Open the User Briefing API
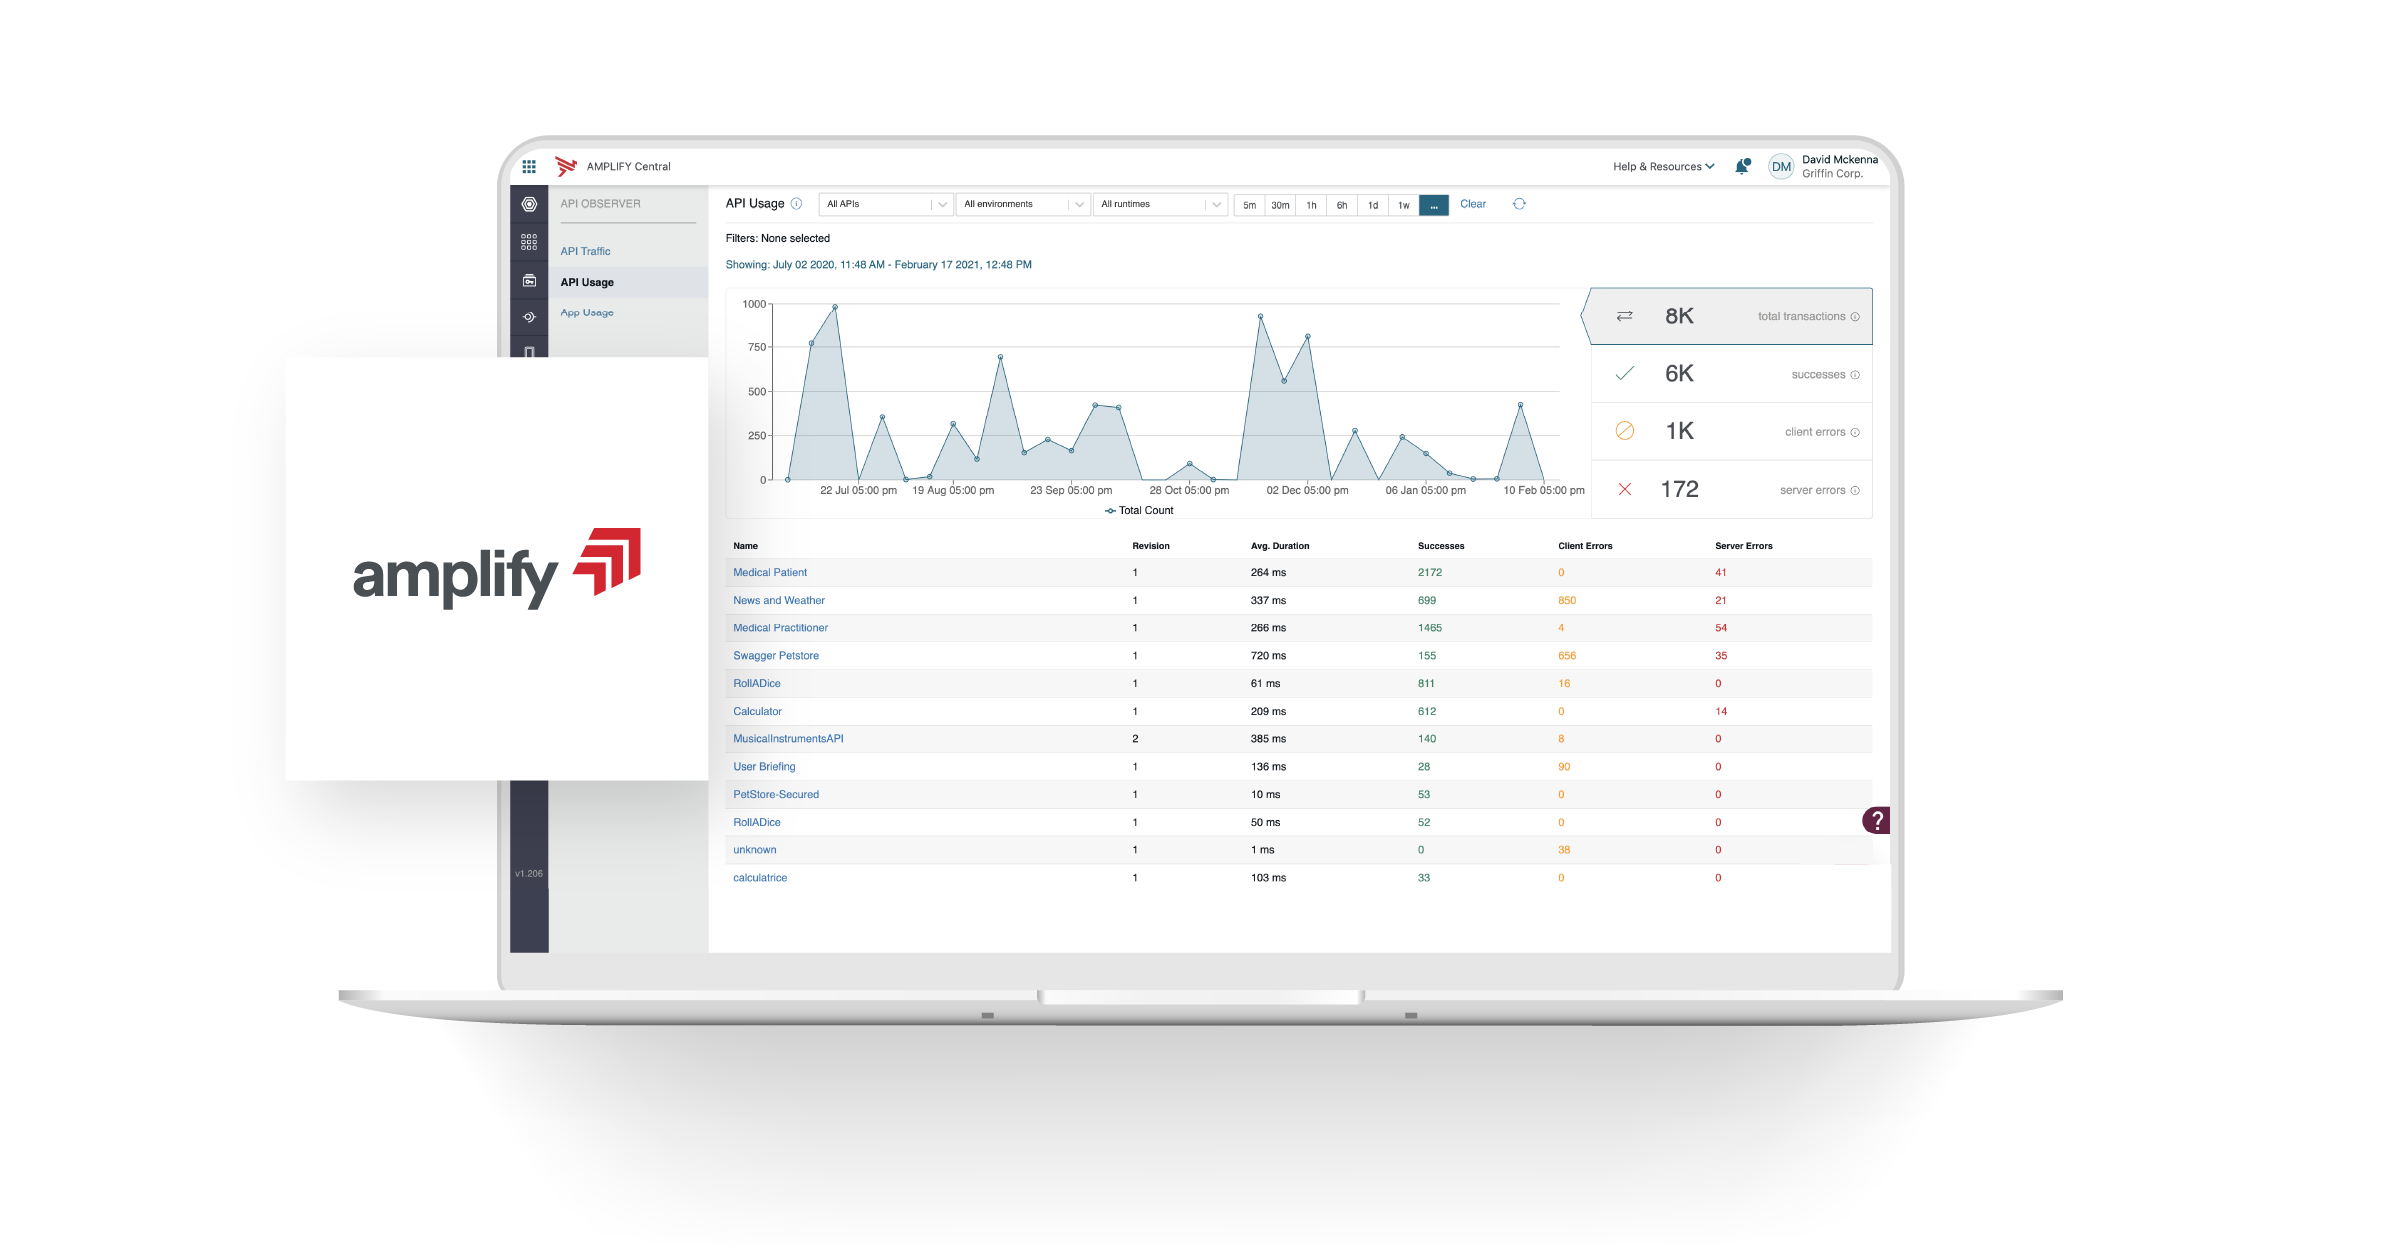2401x1255 pixels. point(764,767)
